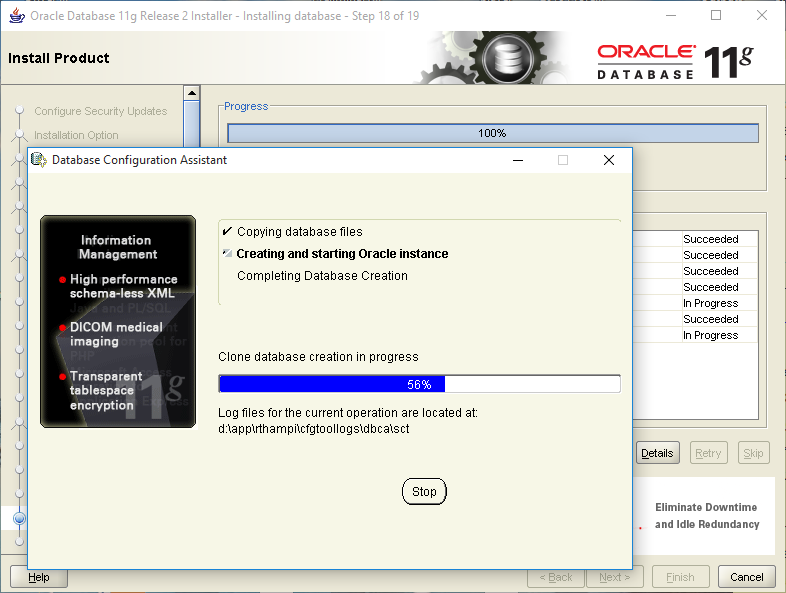Open Details in the installer window

(x=657, y=453)
